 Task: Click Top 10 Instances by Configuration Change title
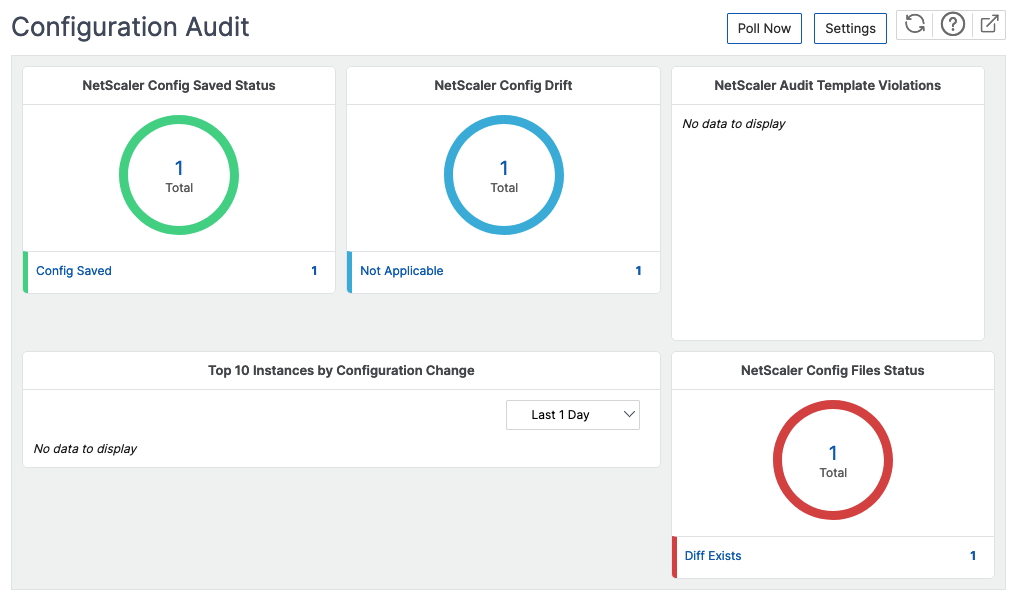pos(341,370)
